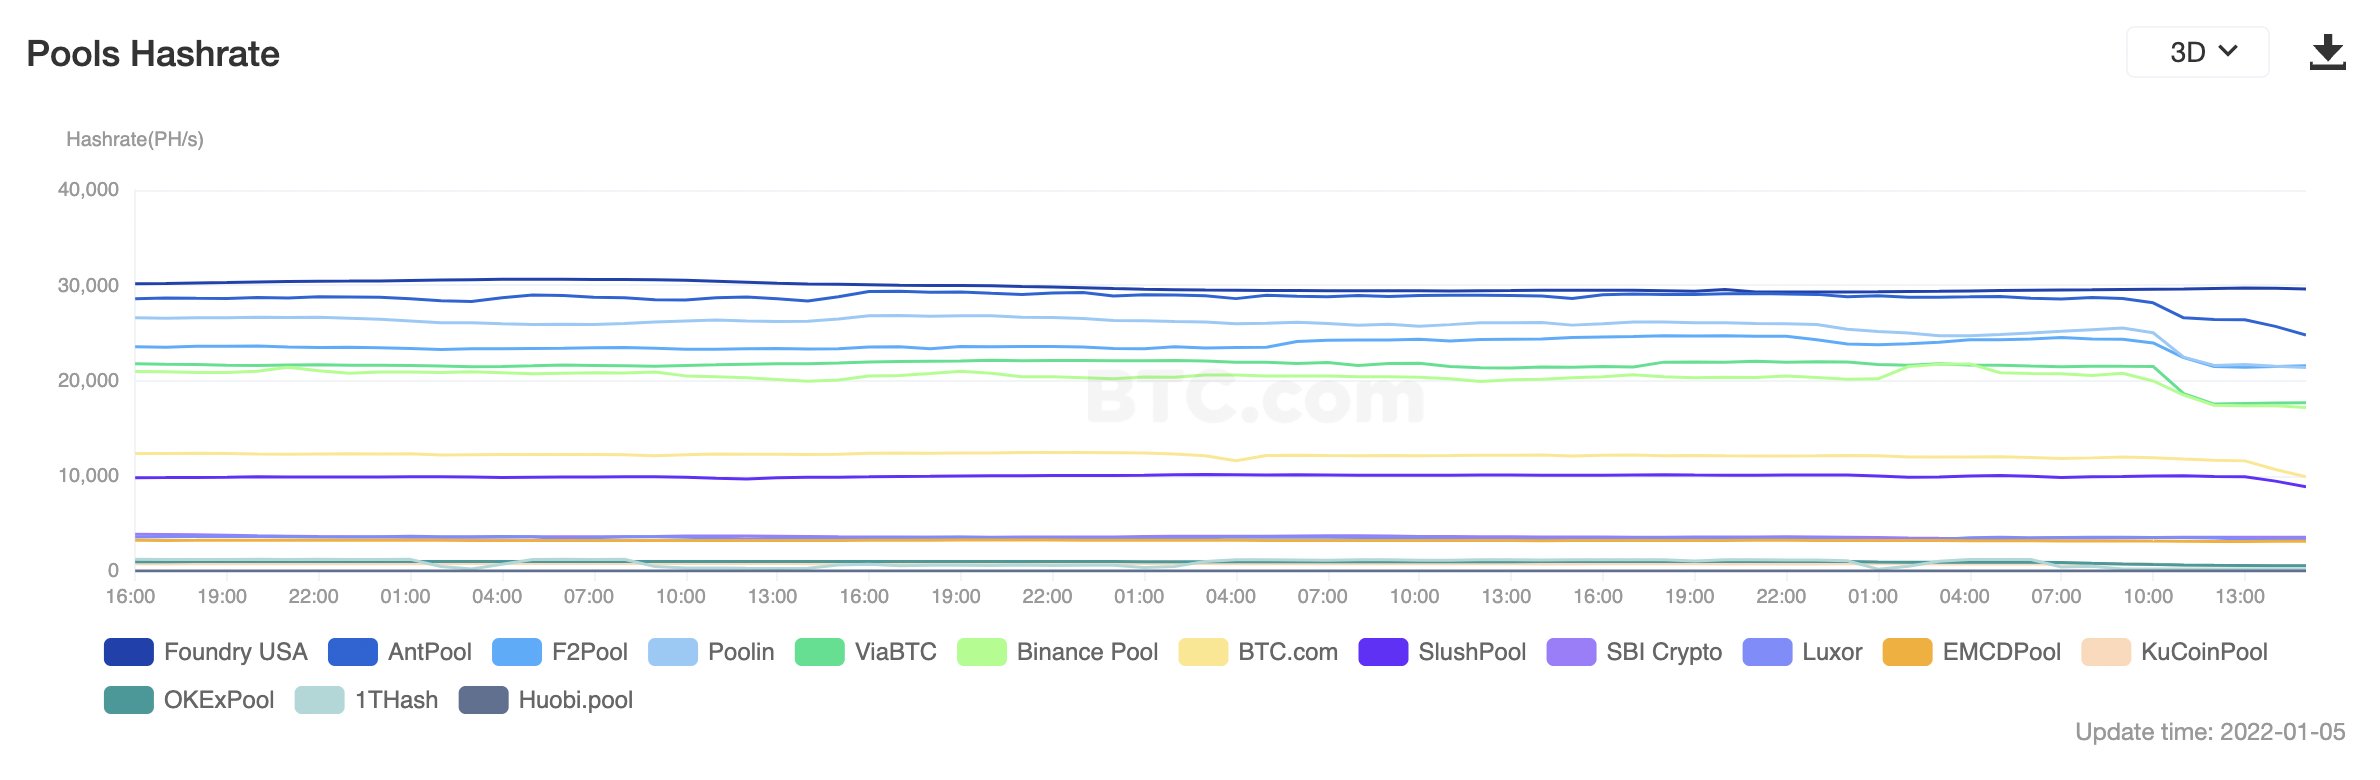This screenshot has height=780, width=2380.
Task: Click the ViaBTC legend label
Action: point(895,652)
